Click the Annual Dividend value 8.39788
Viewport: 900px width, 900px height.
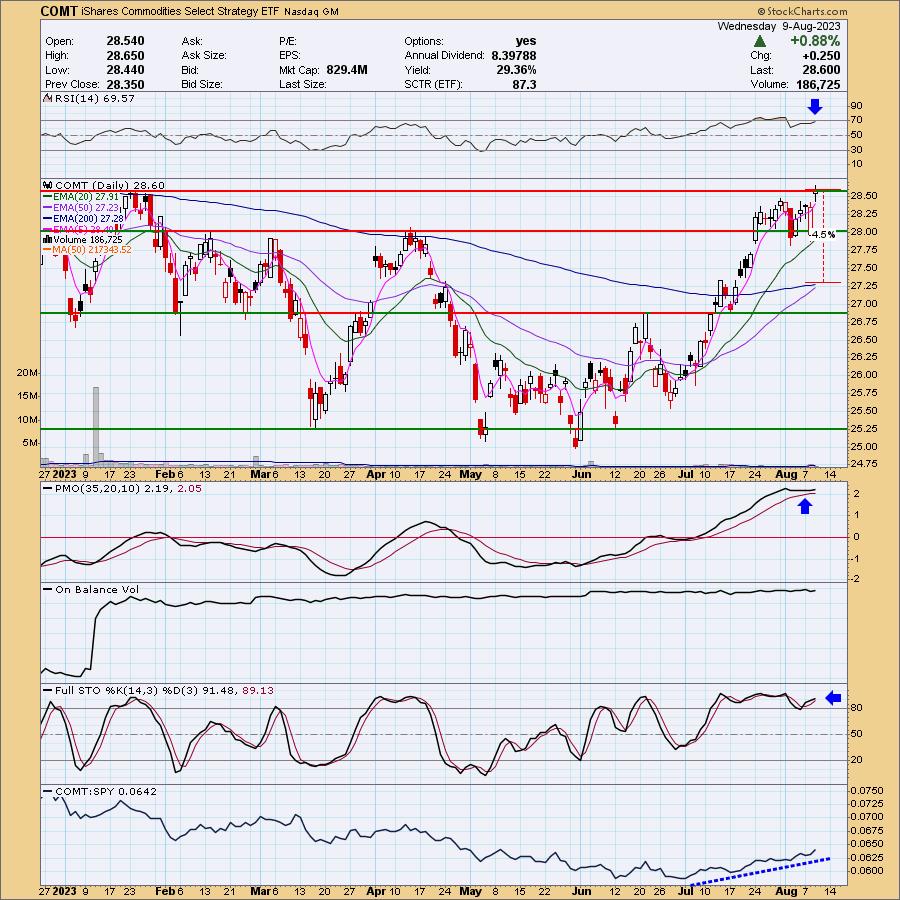point(514,55)
